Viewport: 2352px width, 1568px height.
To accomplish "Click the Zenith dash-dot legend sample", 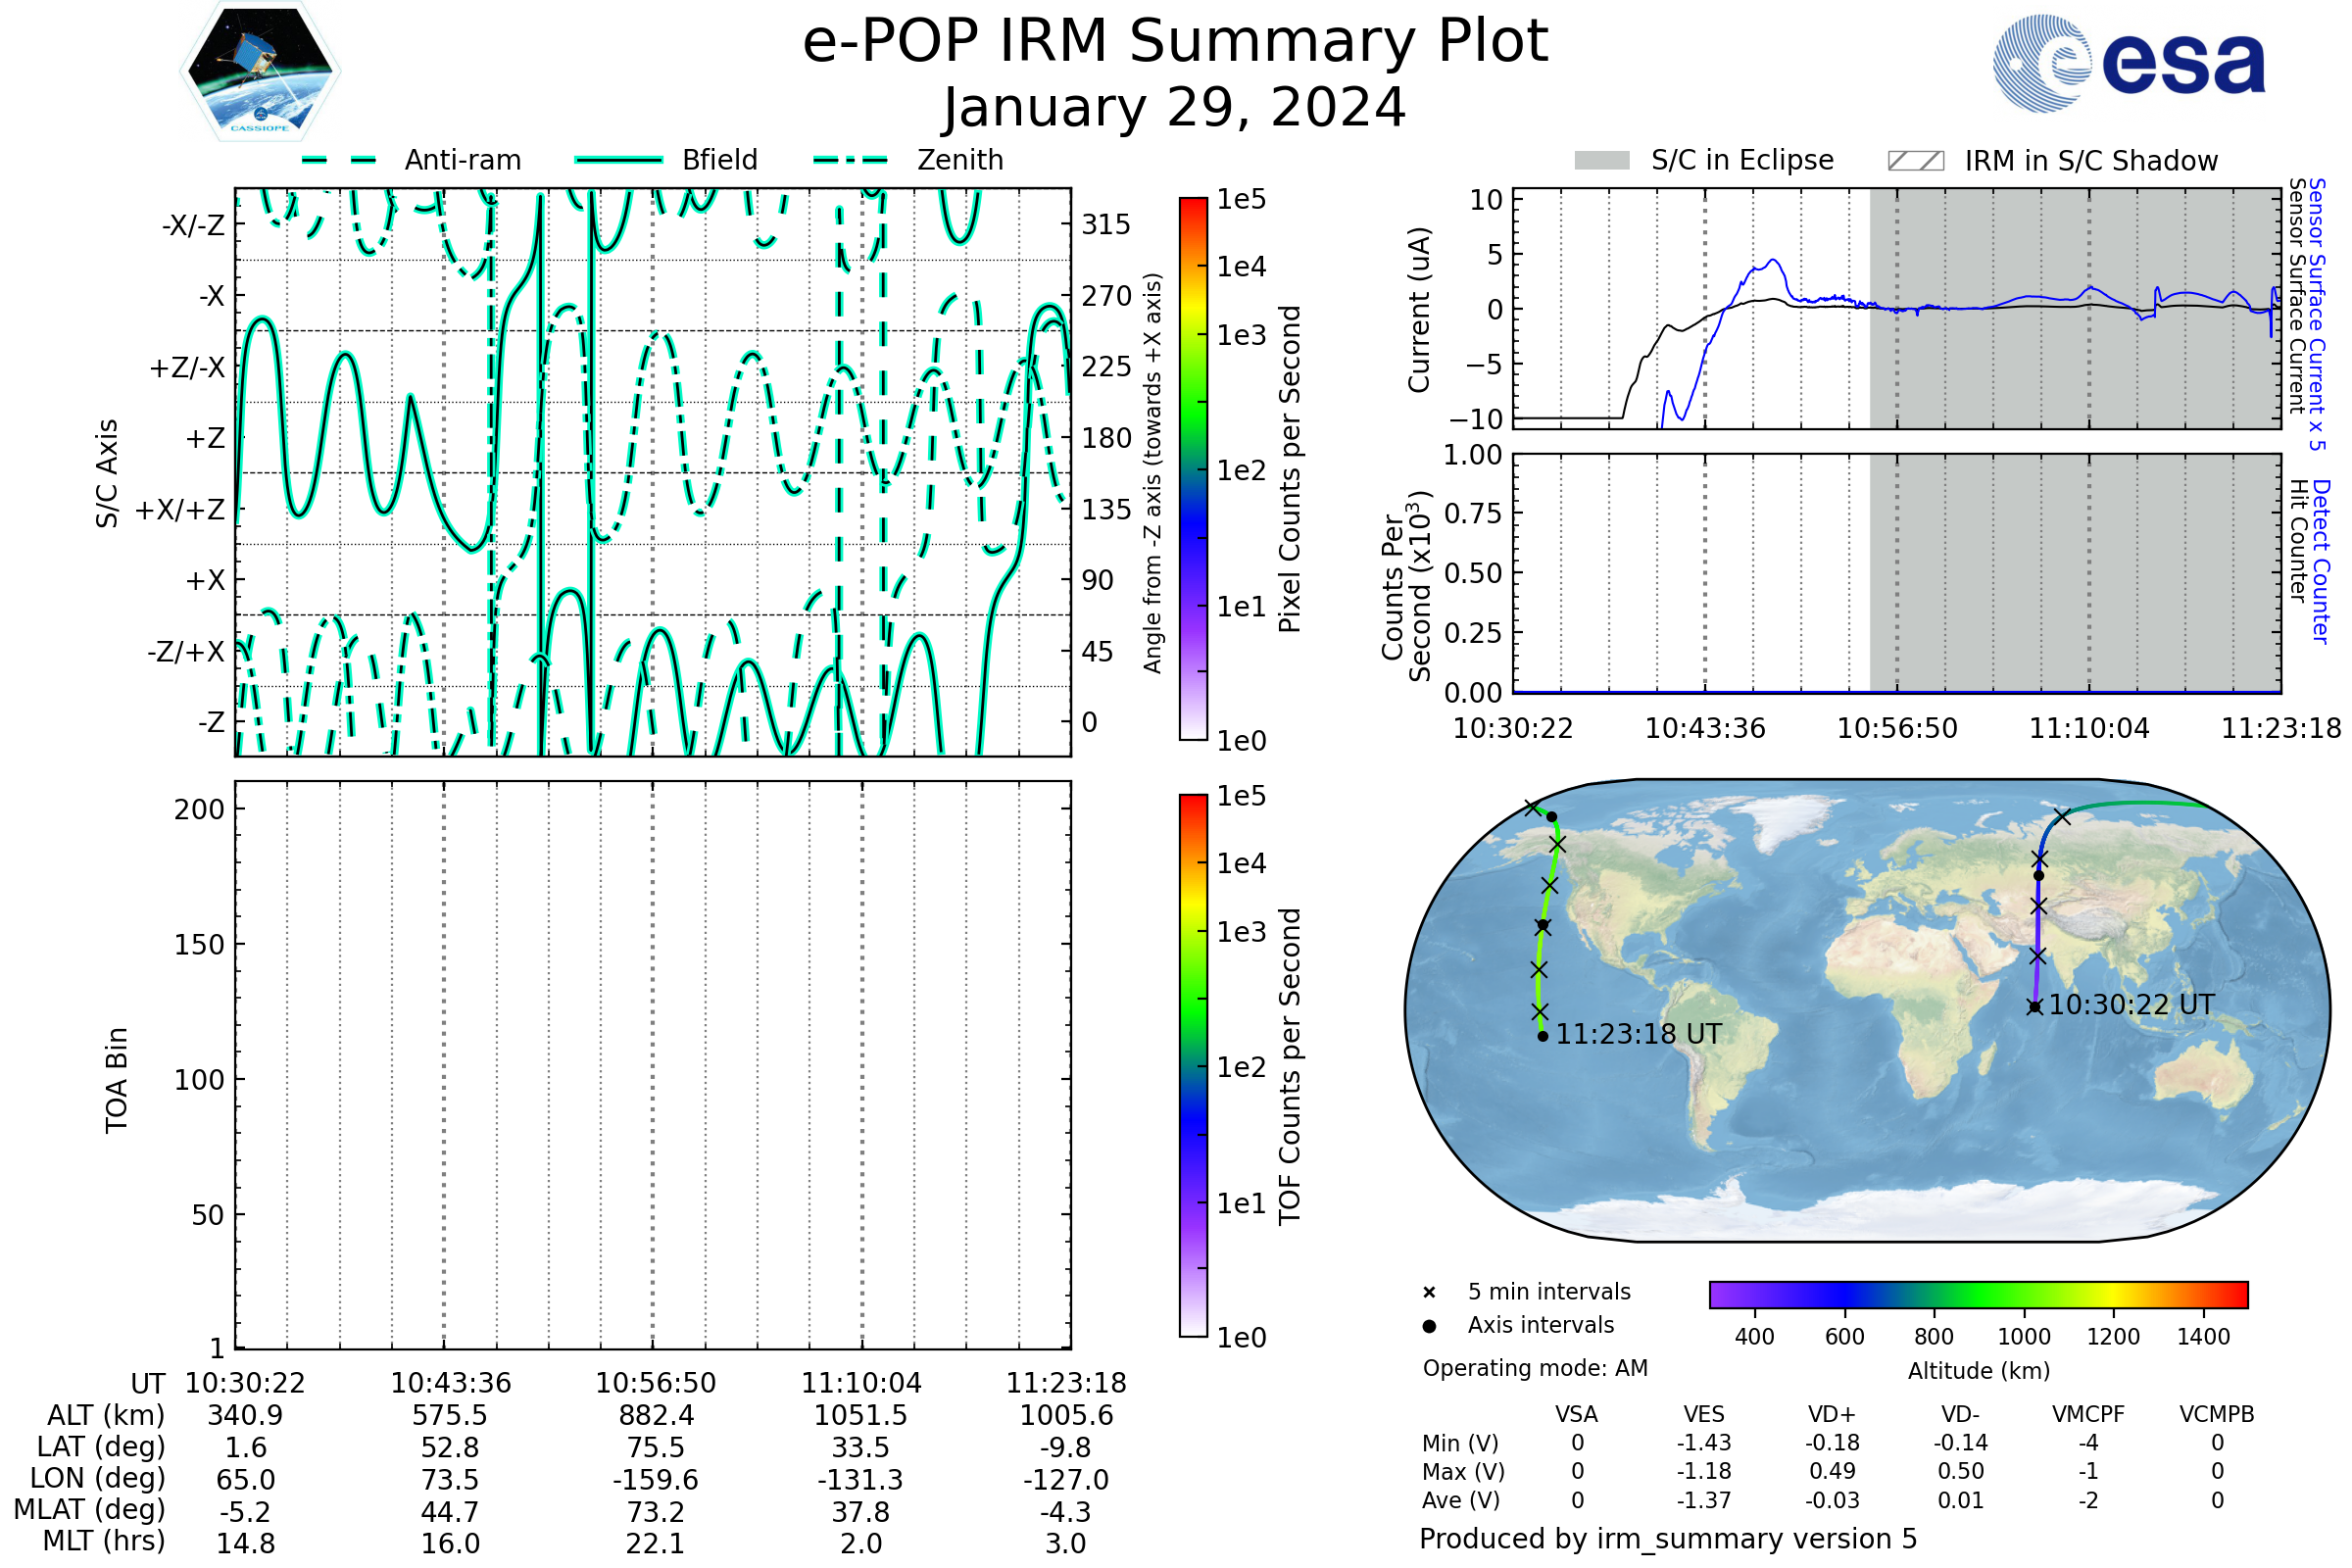I will tap(851, 160).
